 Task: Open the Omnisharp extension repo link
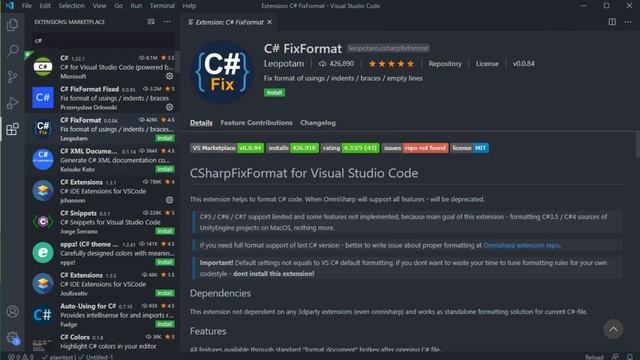coord(521,245)
